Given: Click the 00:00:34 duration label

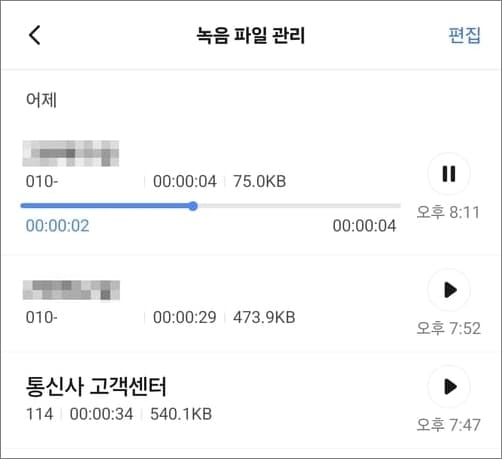Looking at the screenshot, I should [x=101, y=414].
